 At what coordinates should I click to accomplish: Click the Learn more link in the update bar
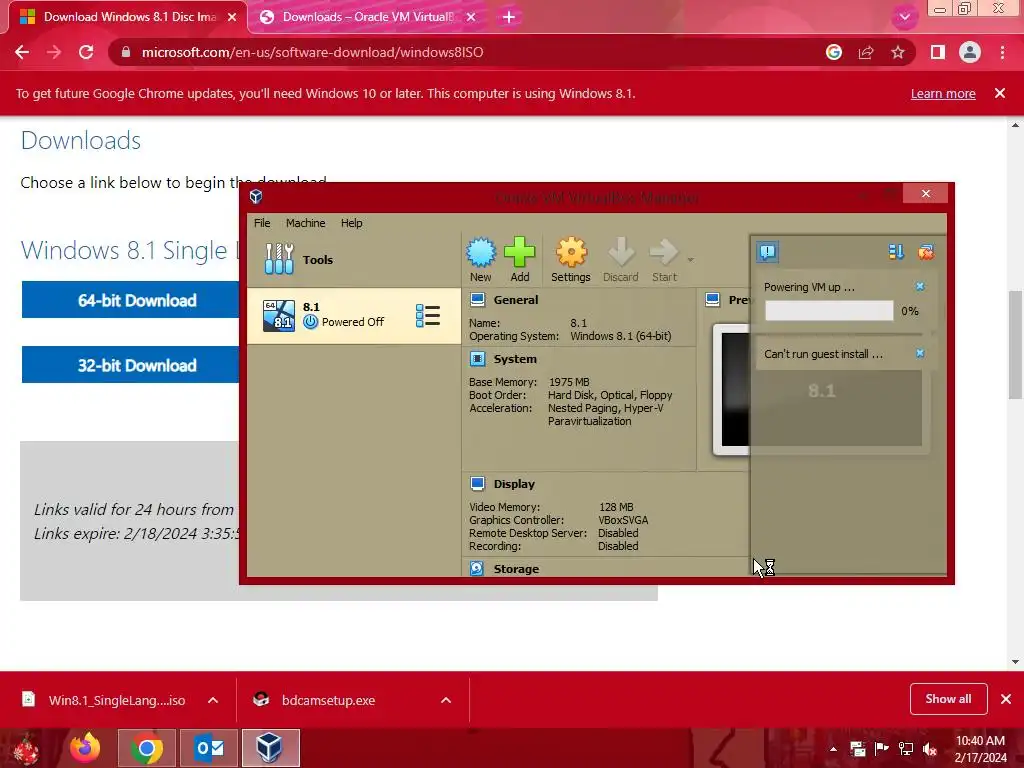(943, 93)
